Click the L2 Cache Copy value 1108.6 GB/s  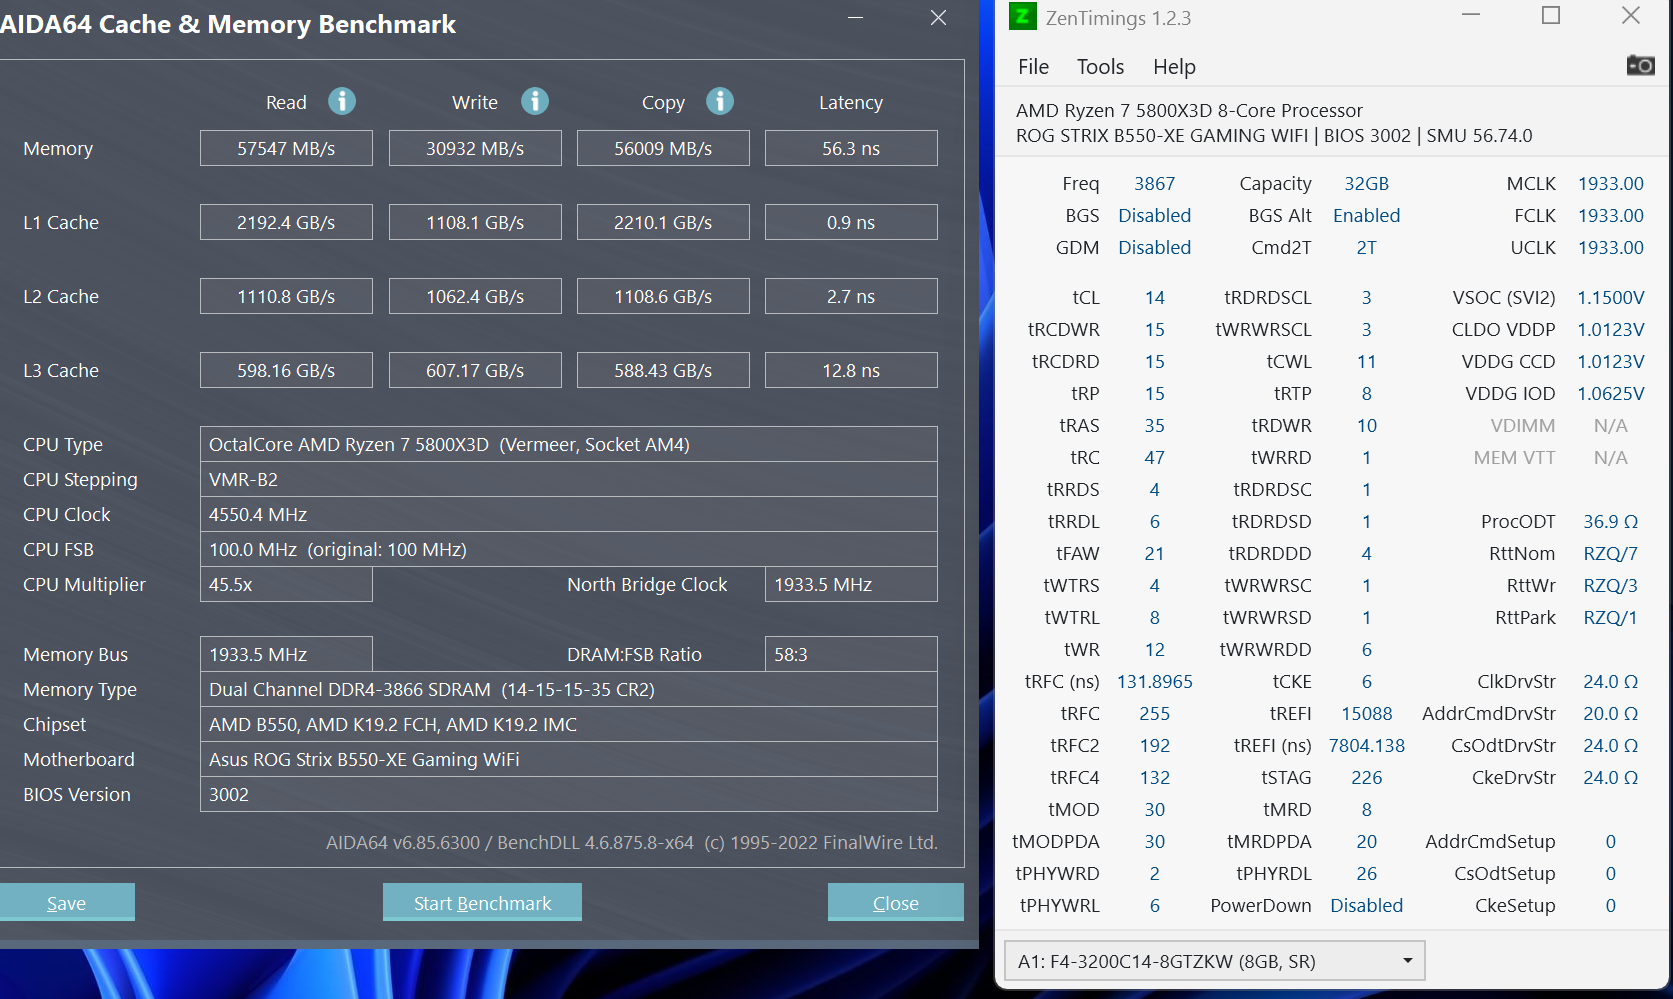663,296
